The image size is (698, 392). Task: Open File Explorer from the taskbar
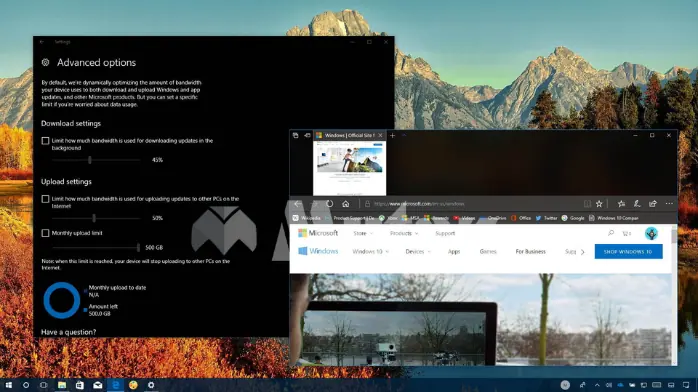click(62, 385)
